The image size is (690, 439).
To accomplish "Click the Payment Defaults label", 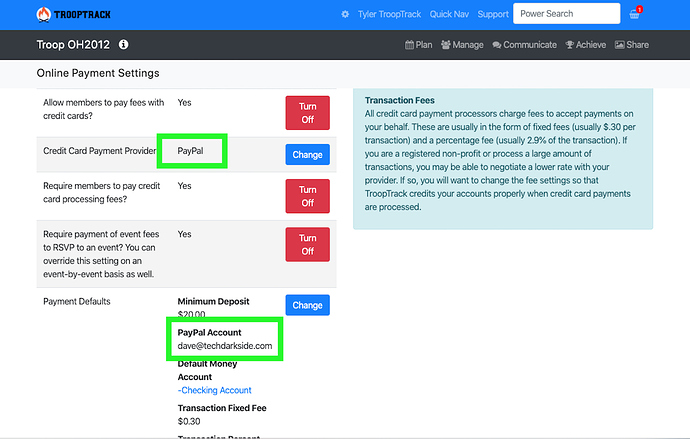I will 77,301.
